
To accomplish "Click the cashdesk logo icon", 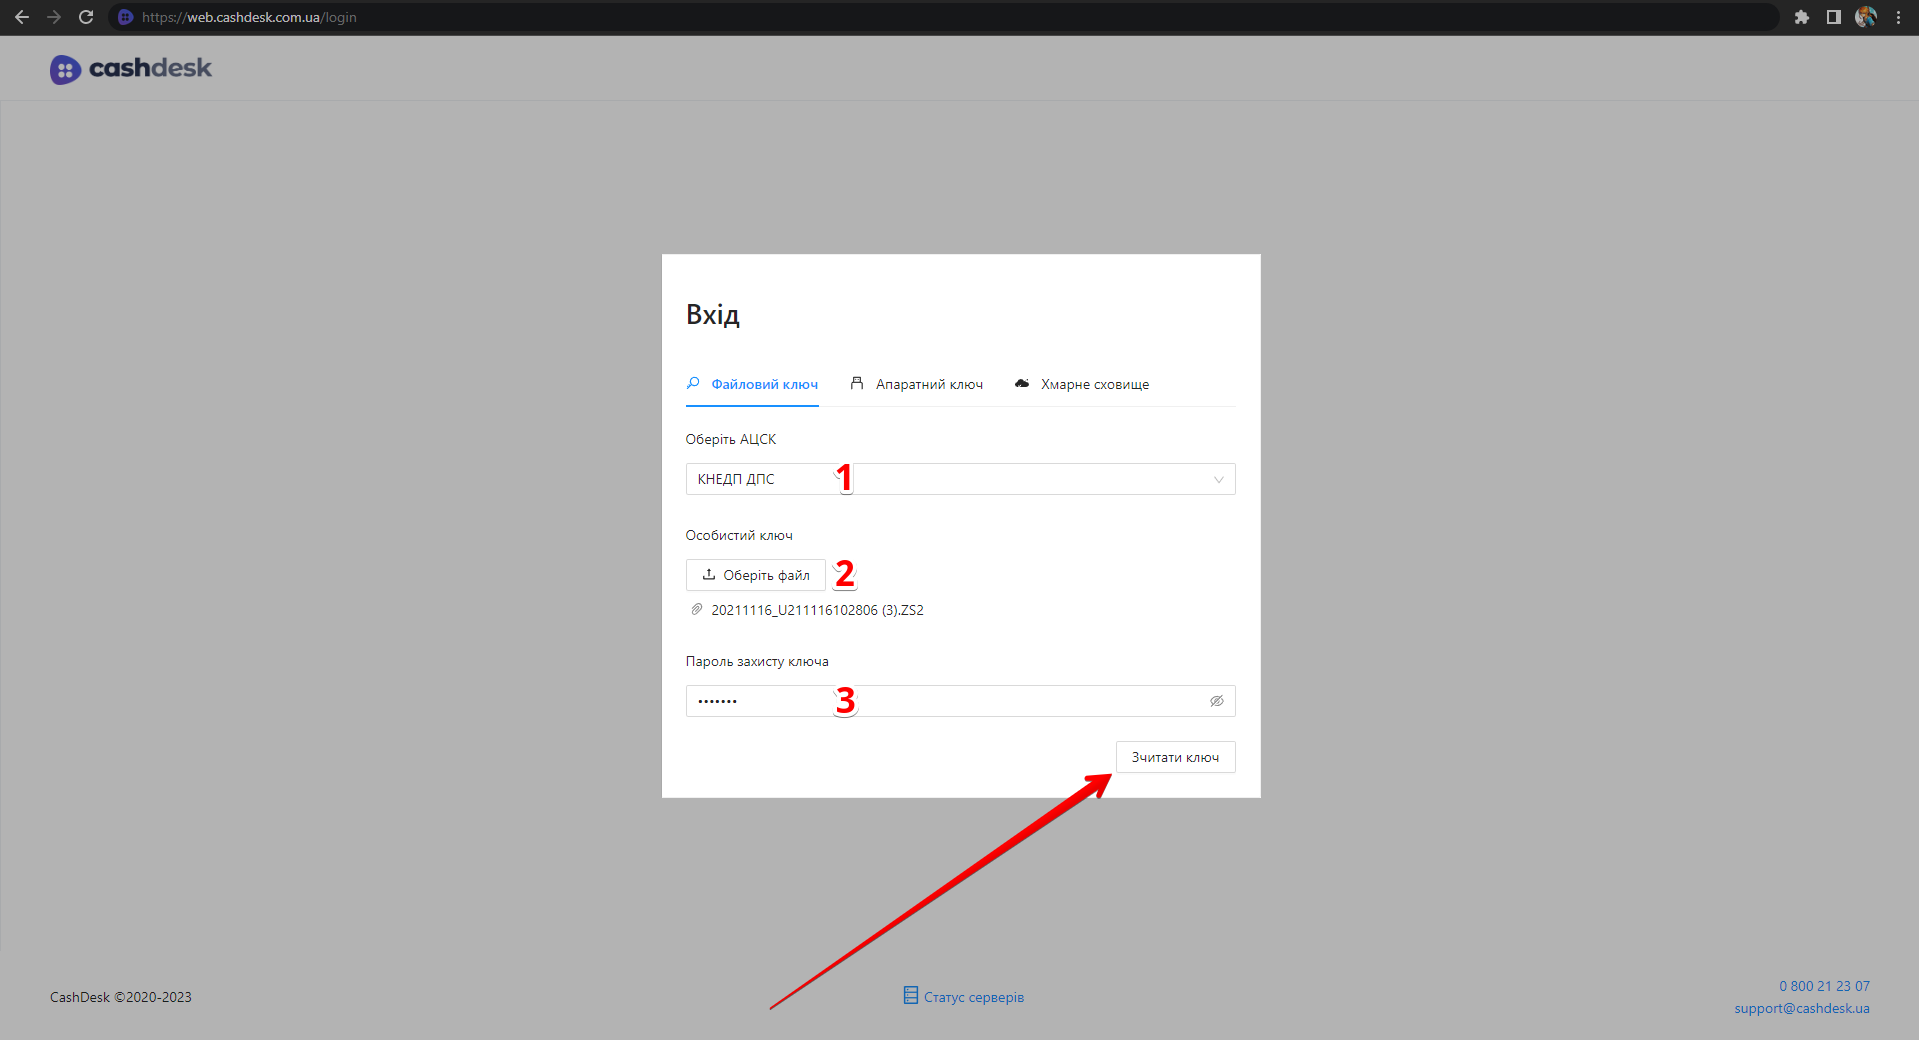I will [65, 69].
